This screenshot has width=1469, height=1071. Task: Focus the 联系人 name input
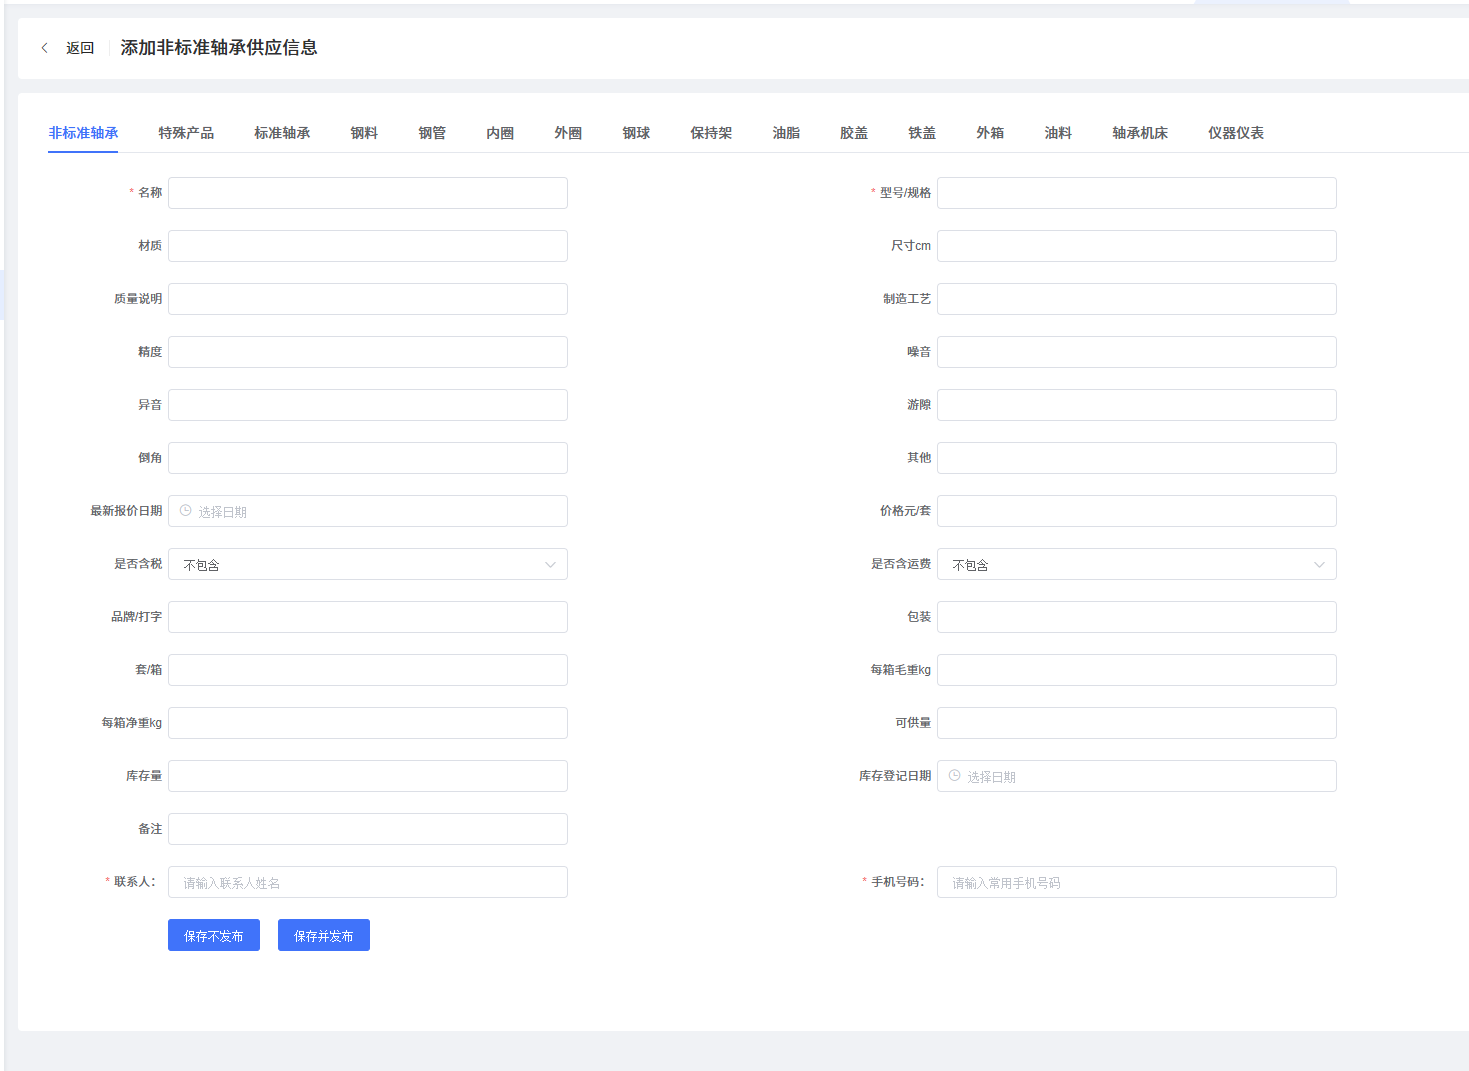[368, 882]
